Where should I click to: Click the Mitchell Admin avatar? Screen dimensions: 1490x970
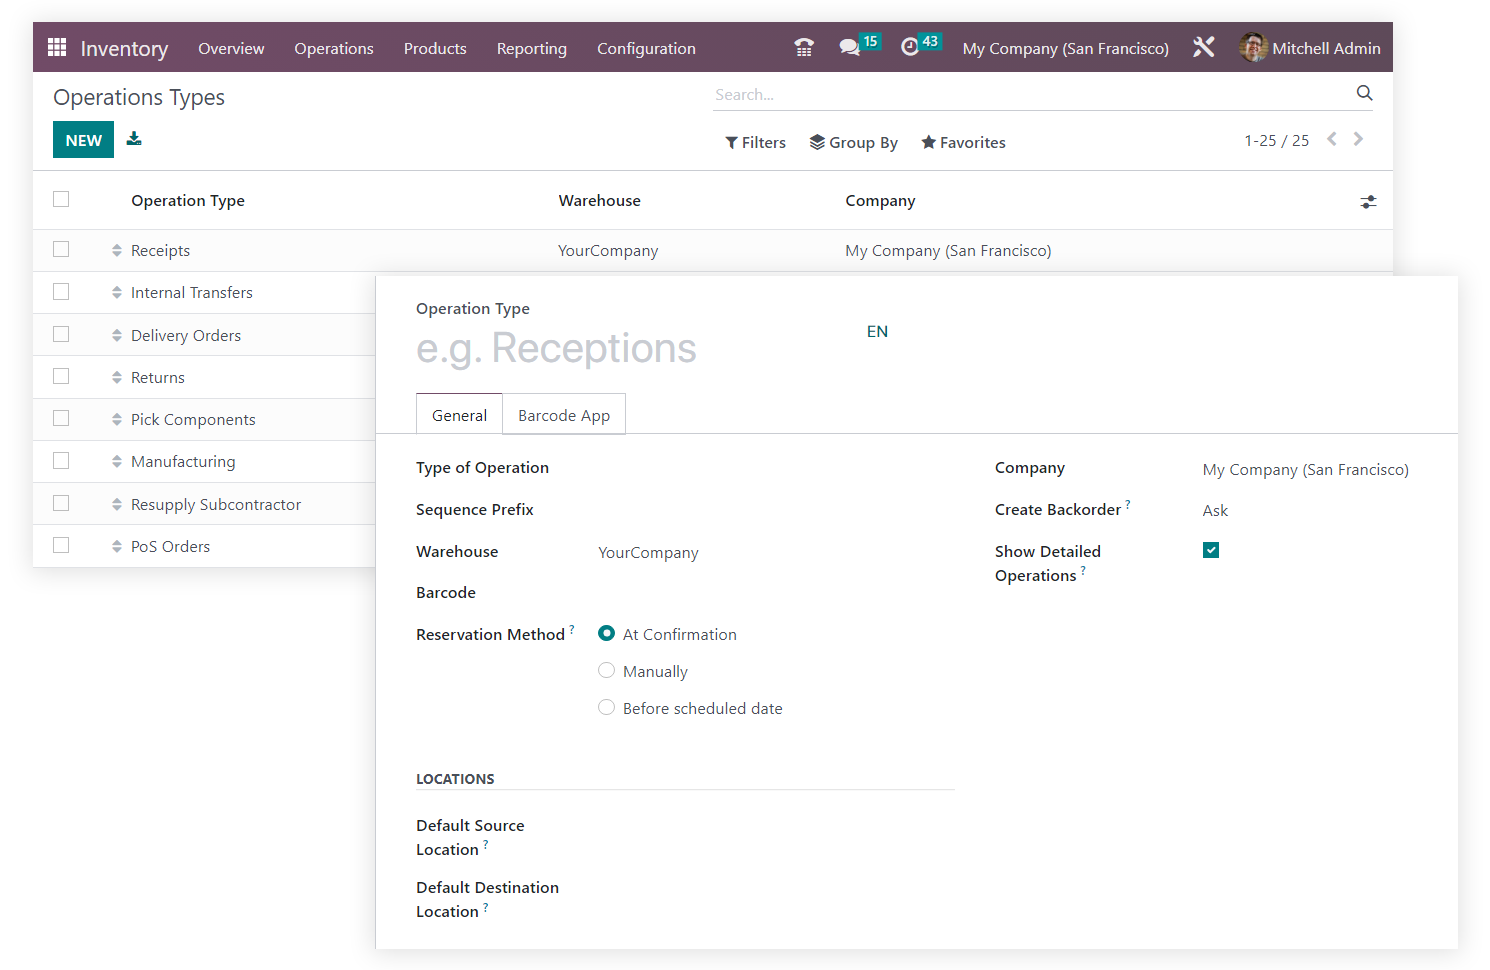point(1253,47)
